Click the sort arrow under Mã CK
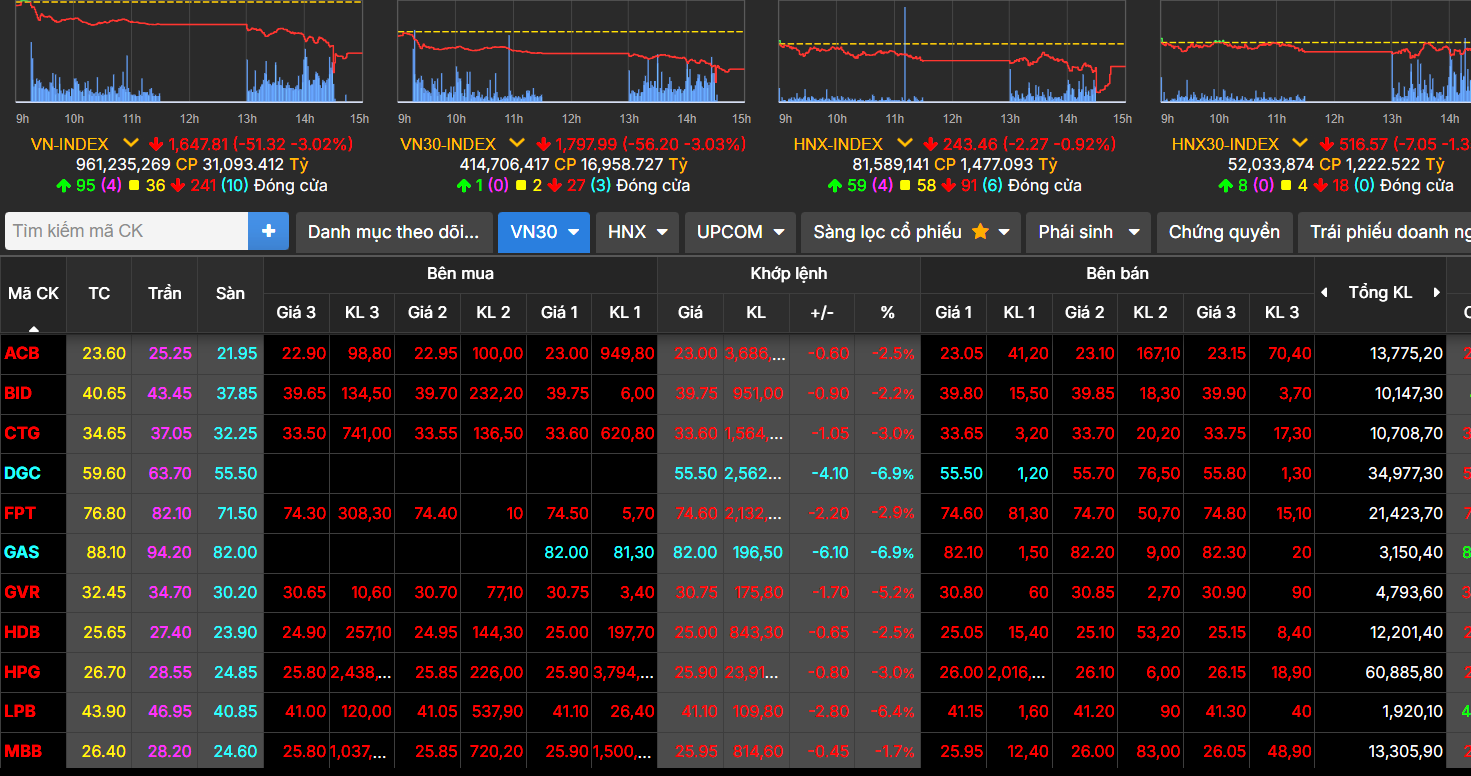The height and width of the screenshot is (776, 1471). (33, 327)
